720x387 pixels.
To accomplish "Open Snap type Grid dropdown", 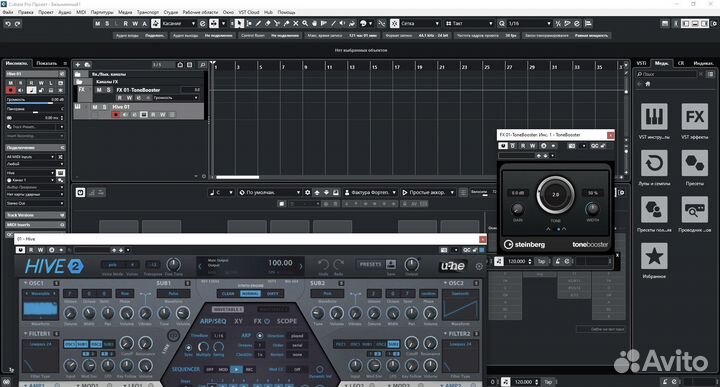I will [420, 23].
